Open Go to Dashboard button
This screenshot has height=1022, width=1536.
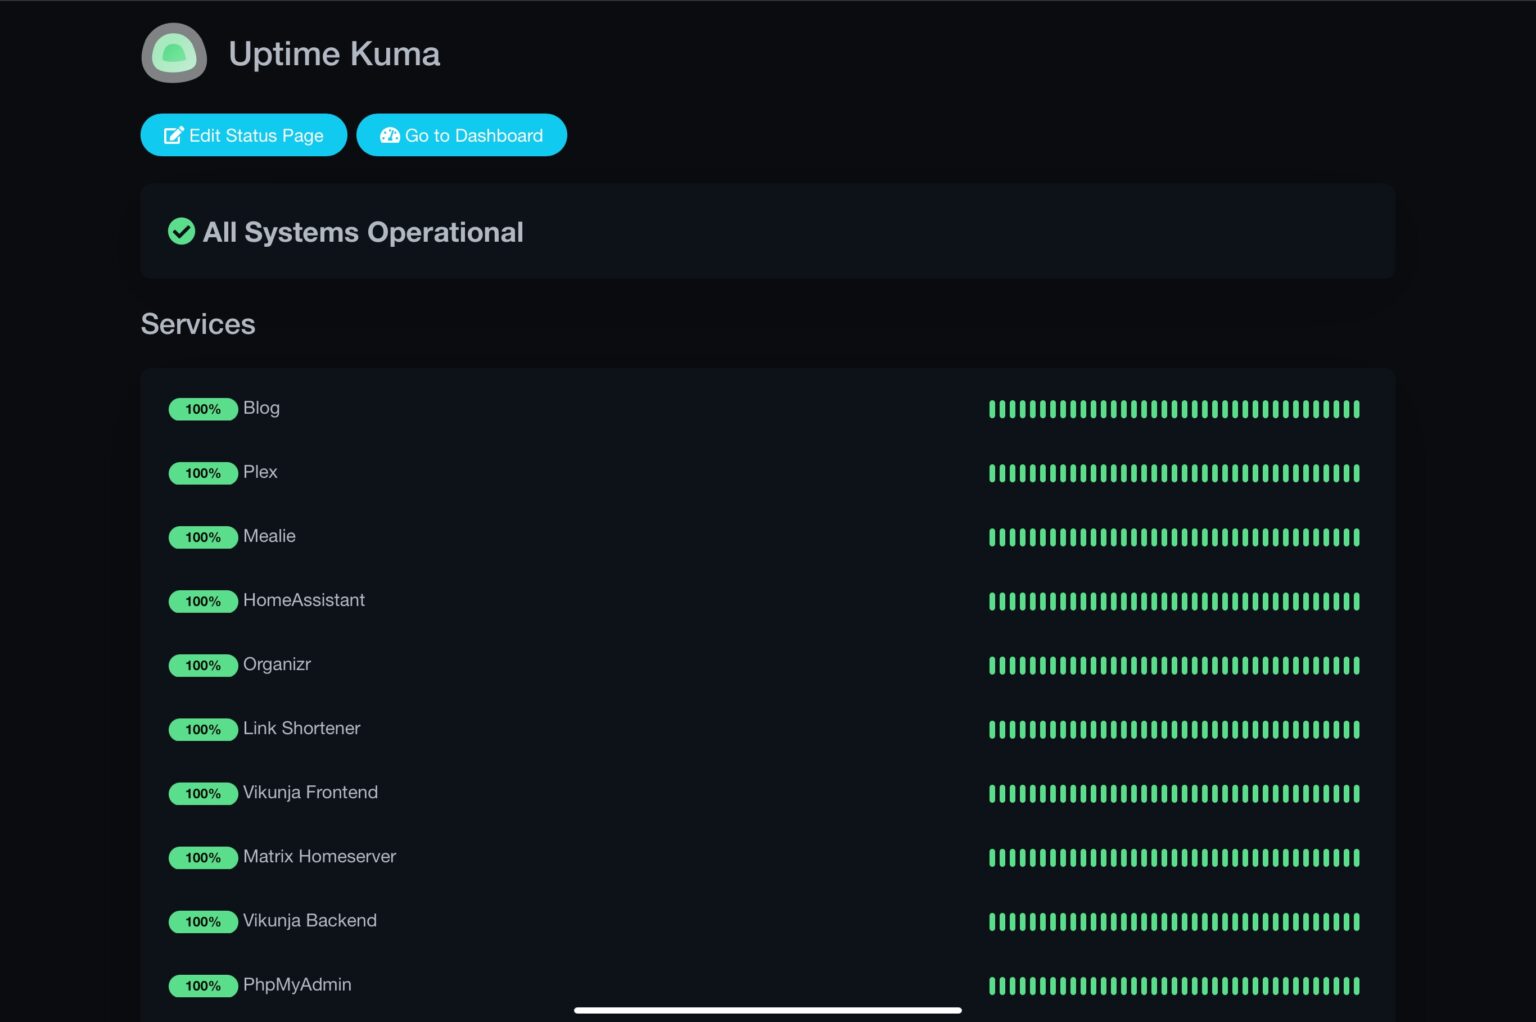461,136
